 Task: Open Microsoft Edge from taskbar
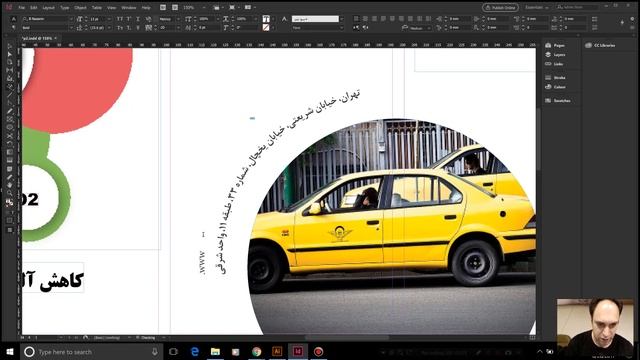click(195, 351)
